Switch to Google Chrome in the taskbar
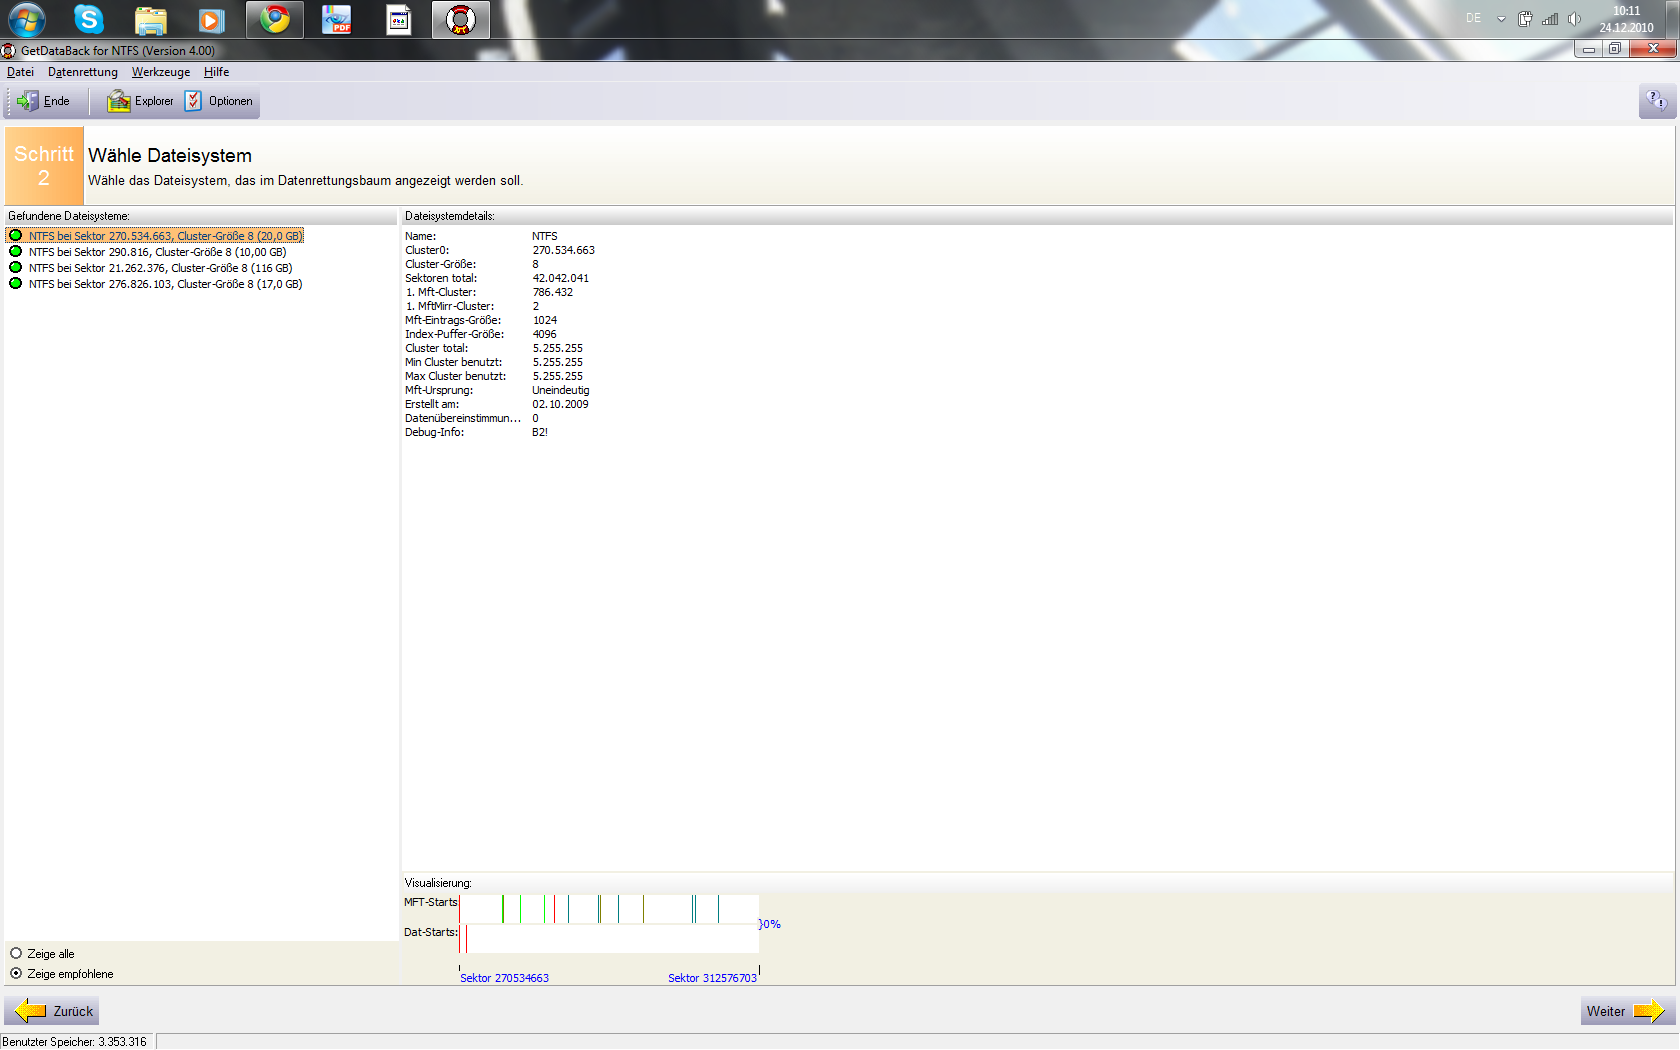 (x=275, y=19)
